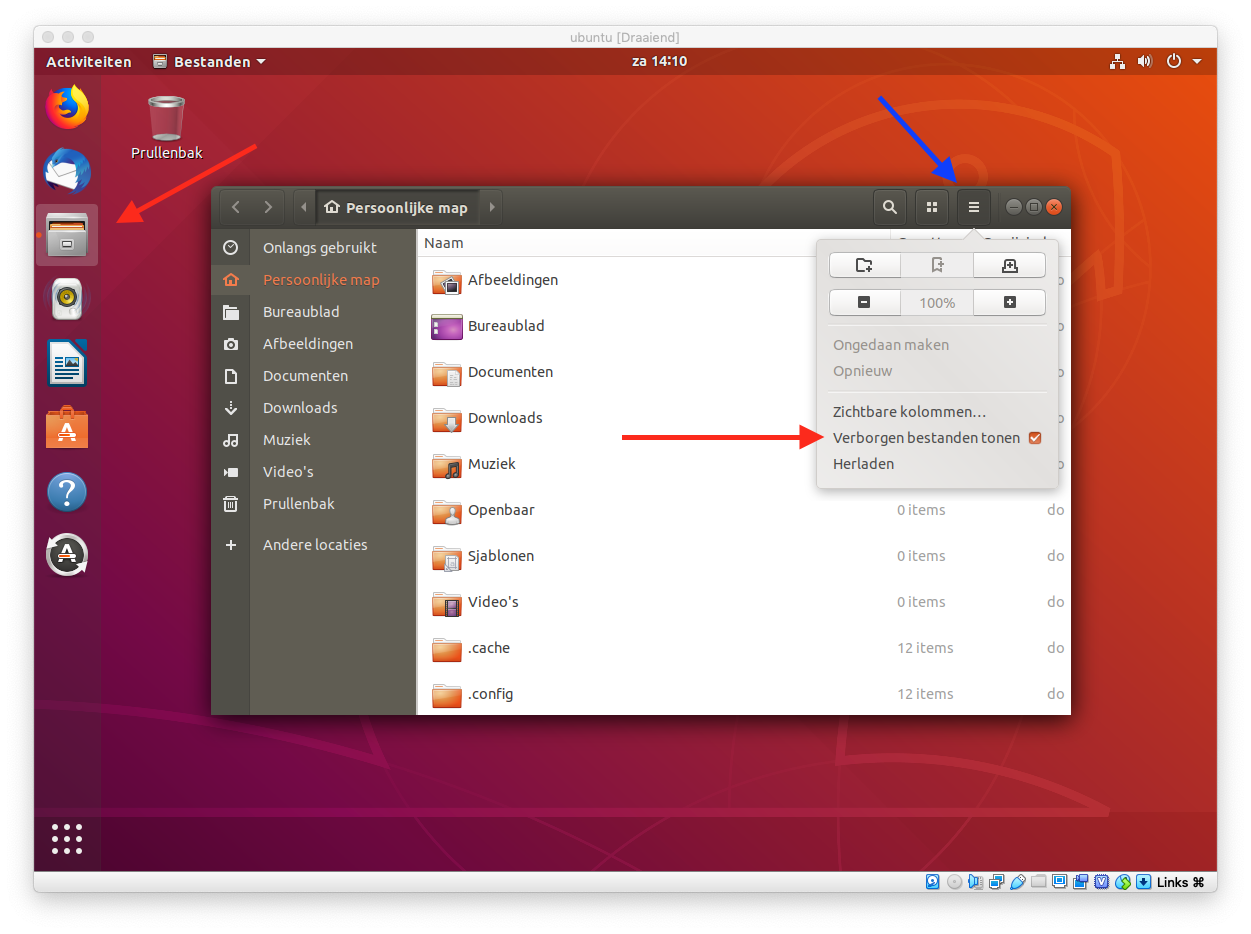1251x934 pixels.
Task: Open 'Andere locaties' in the sidebar
Action: pyautogui.click(x=314, y=545)
